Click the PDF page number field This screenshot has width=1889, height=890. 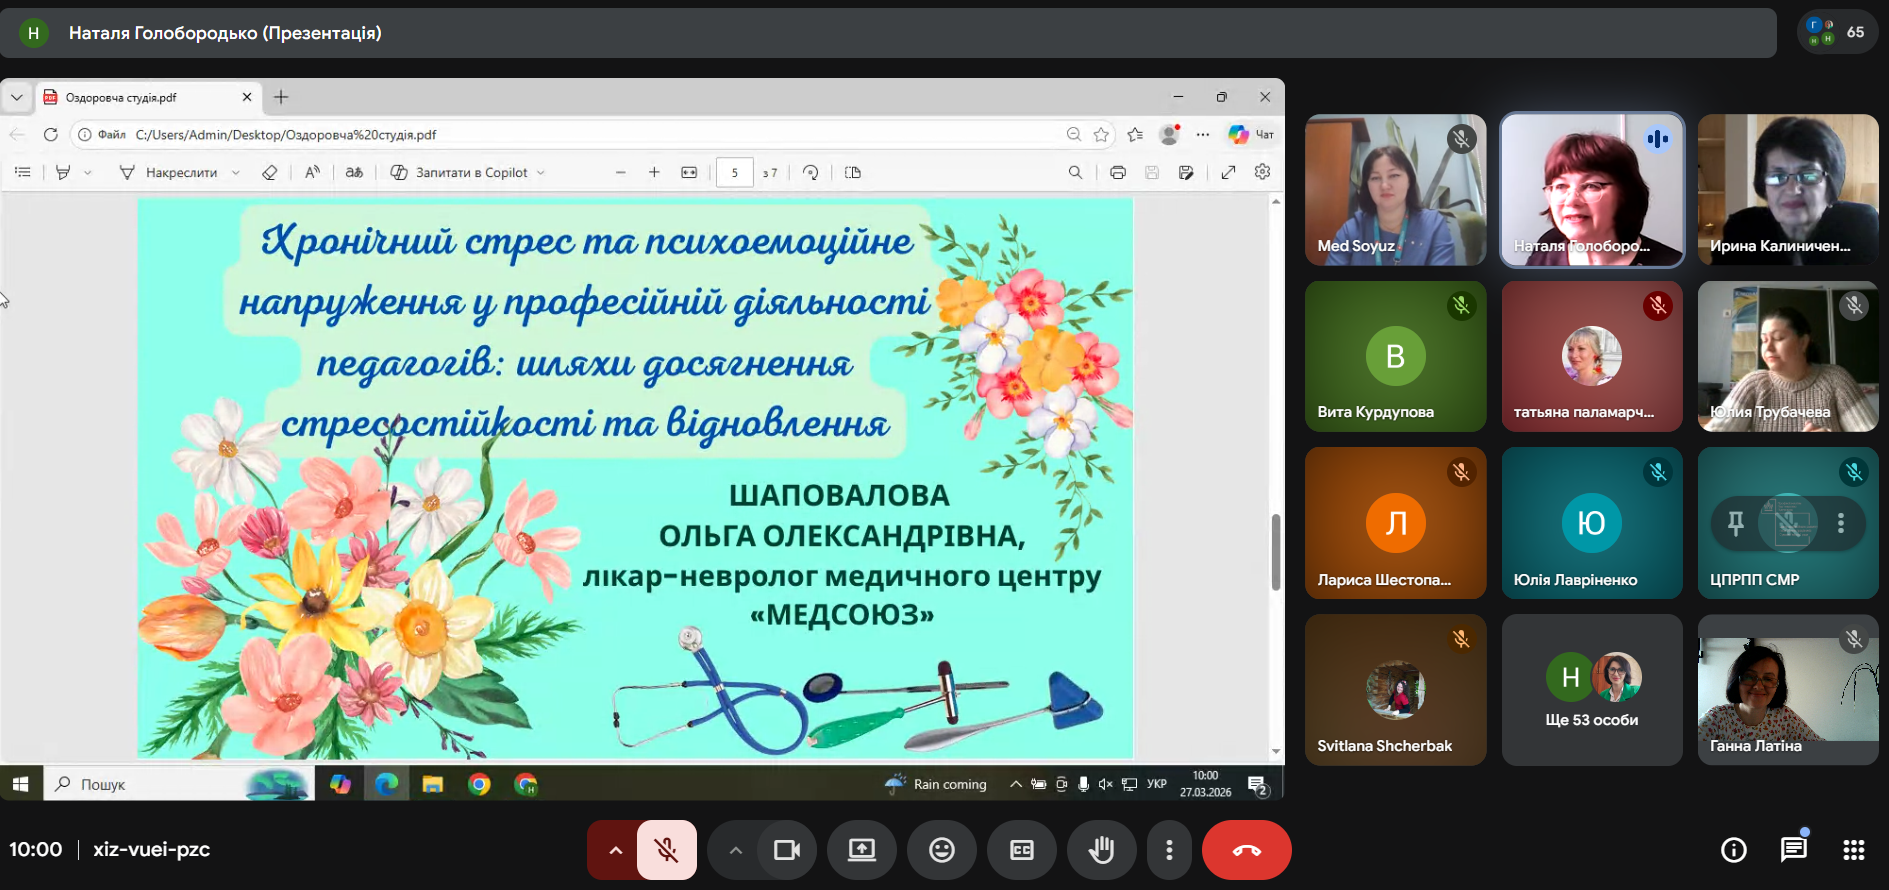734,172
